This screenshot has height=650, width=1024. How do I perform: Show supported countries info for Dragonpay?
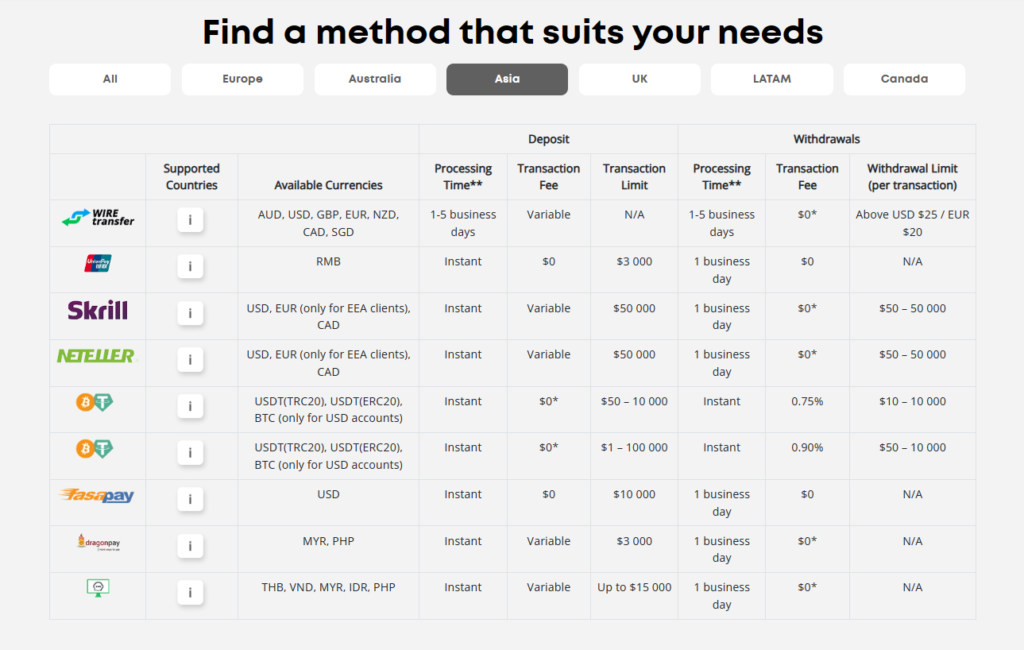tap(190, 546)
